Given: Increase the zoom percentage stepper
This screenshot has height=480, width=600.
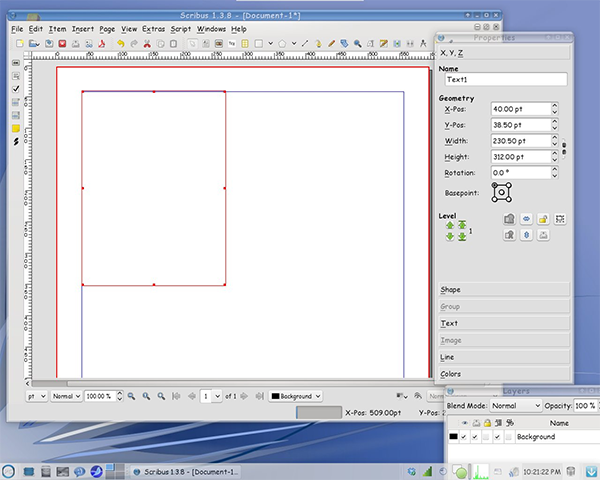Looking at the screenshot, I should tap(119, 393).
